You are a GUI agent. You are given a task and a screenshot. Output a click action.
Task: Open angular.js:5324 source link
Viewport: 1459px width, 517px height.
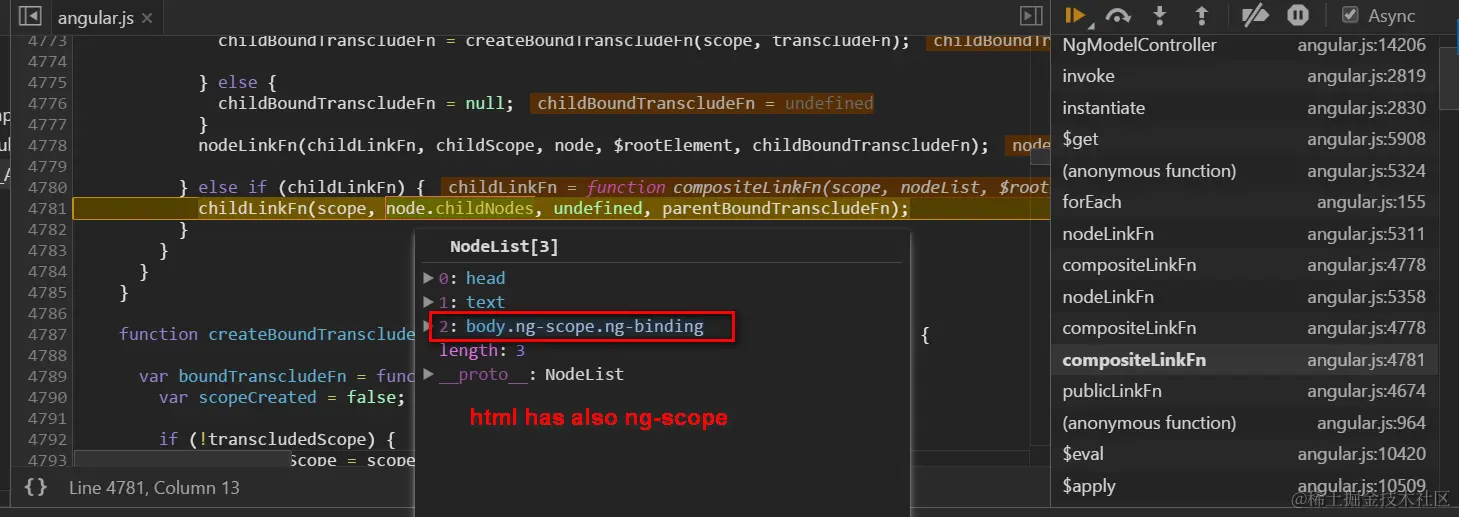coord(1367,171)
